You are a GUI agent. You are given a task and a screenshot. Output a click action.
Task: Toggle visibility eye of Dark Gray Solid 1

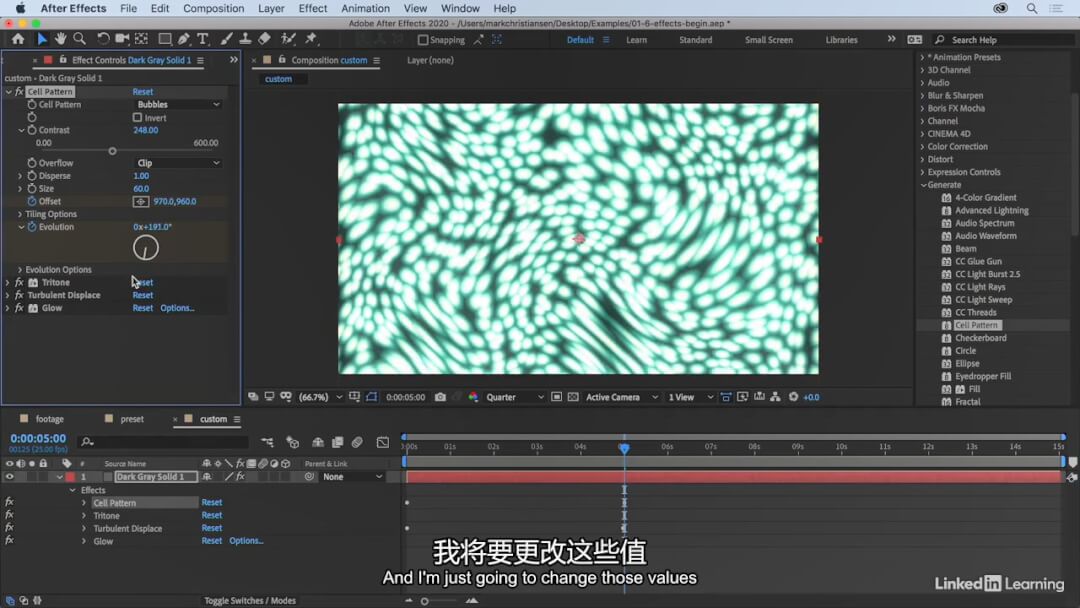10,476
